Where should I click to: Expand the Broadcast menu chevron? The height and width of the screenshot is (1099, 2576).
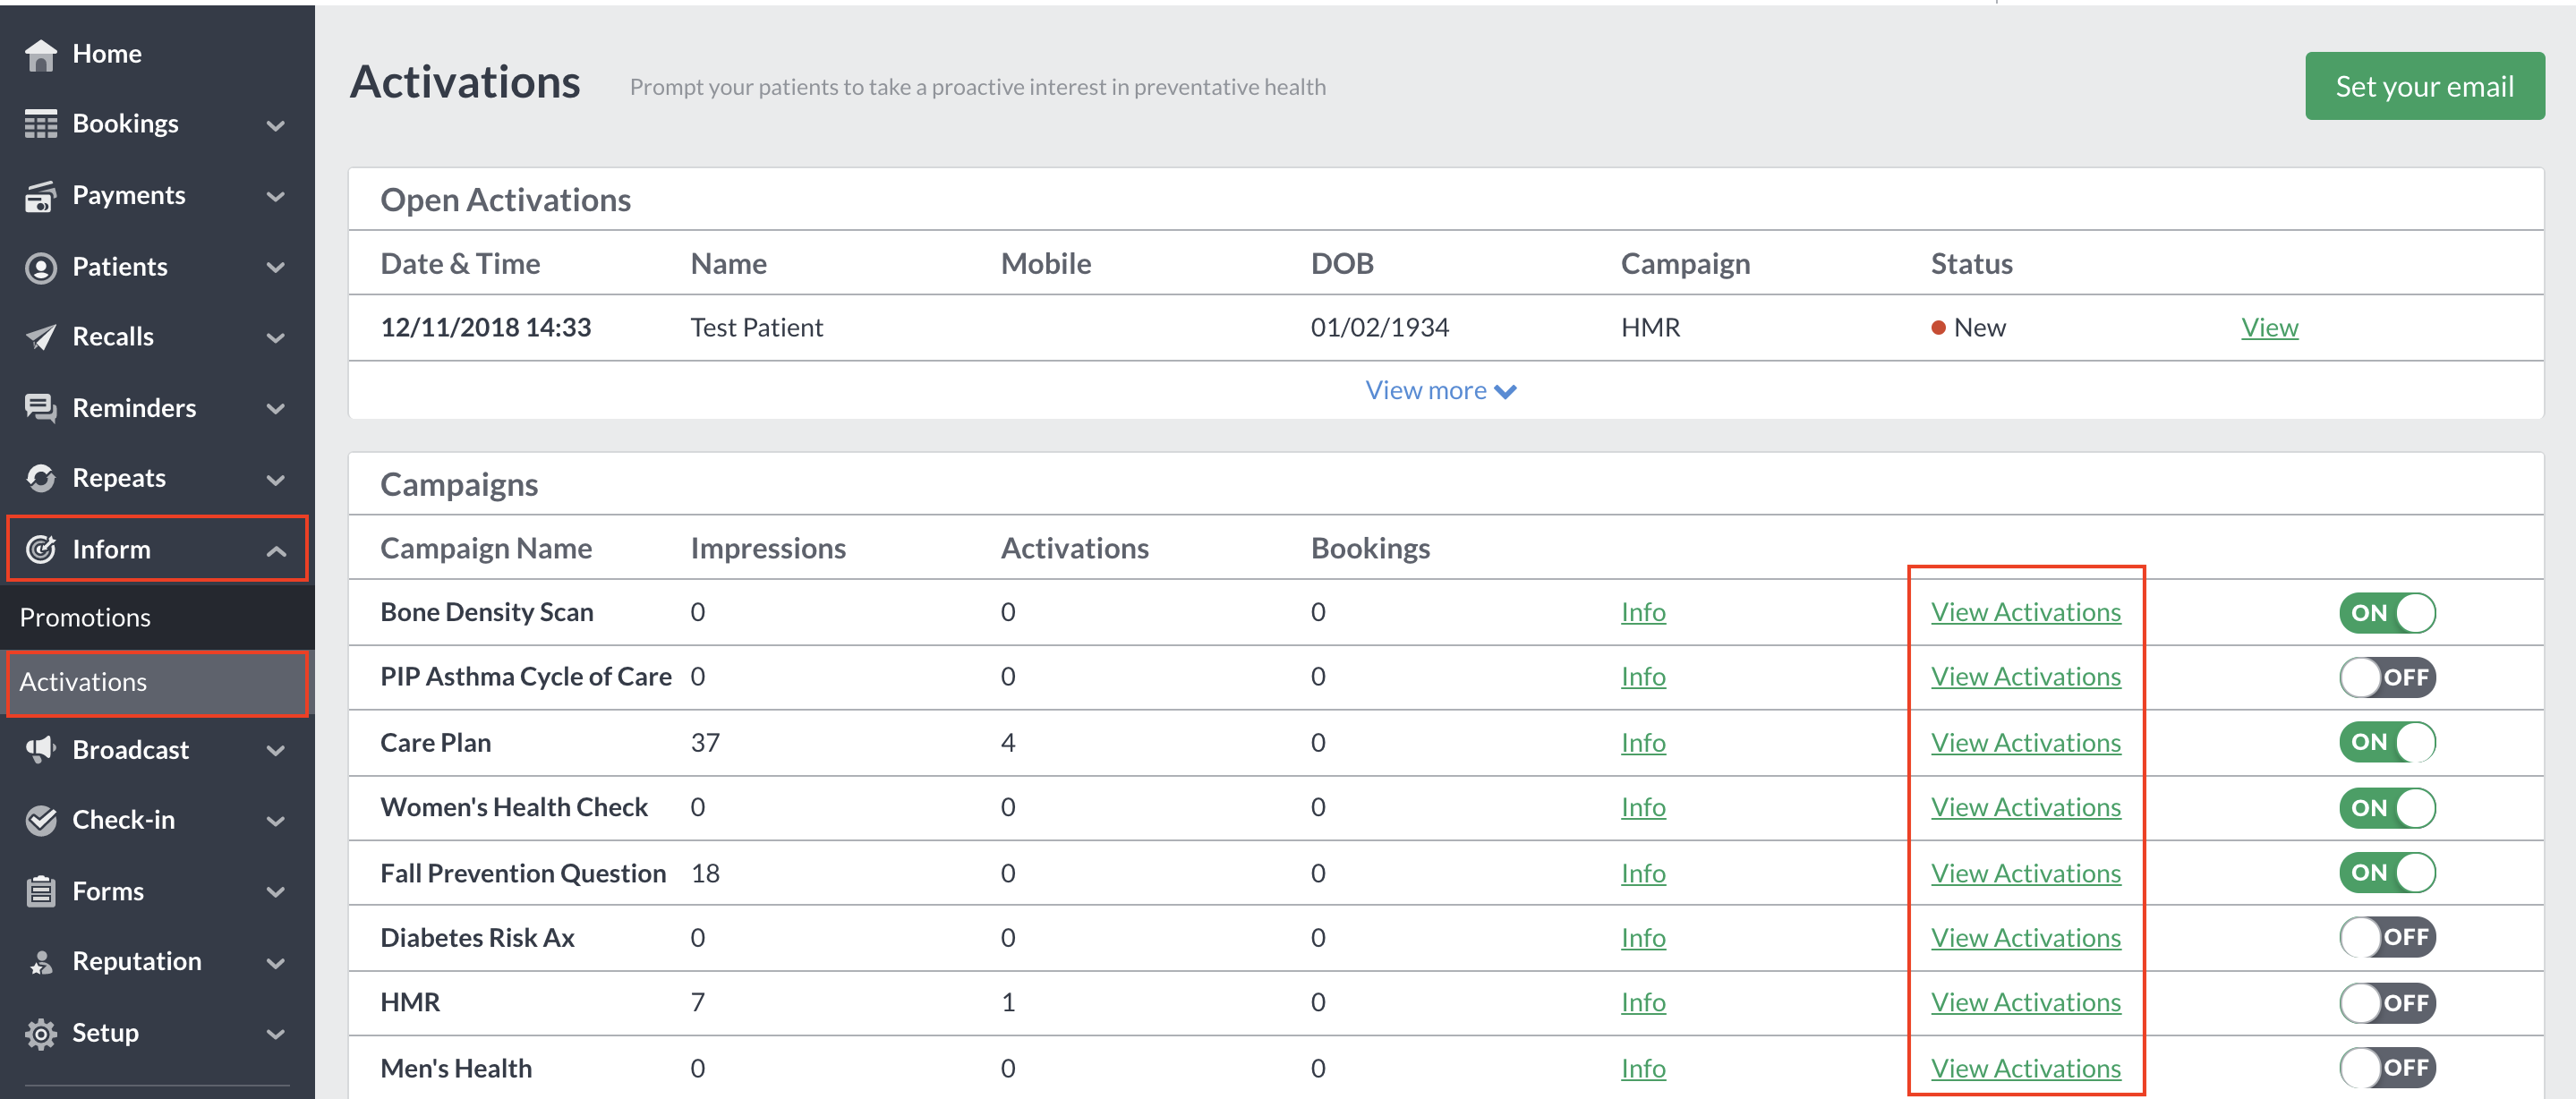coord(276,751)
